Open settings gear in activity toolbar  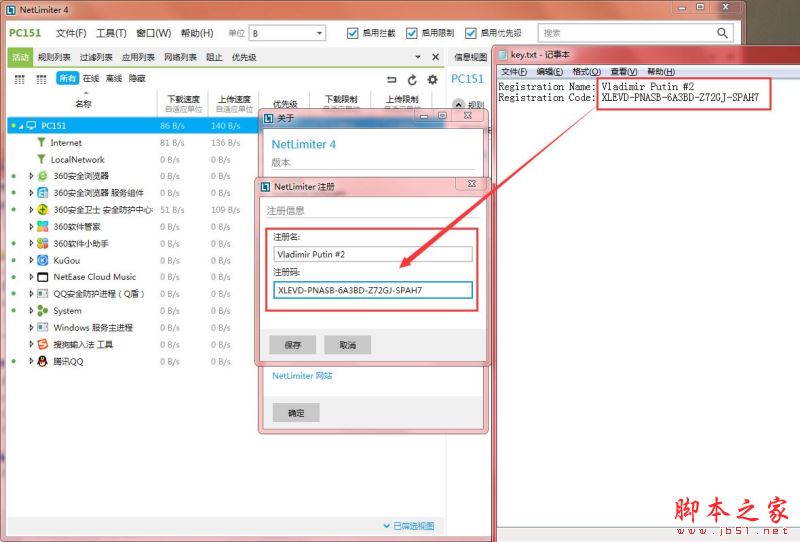pos(433,80)
